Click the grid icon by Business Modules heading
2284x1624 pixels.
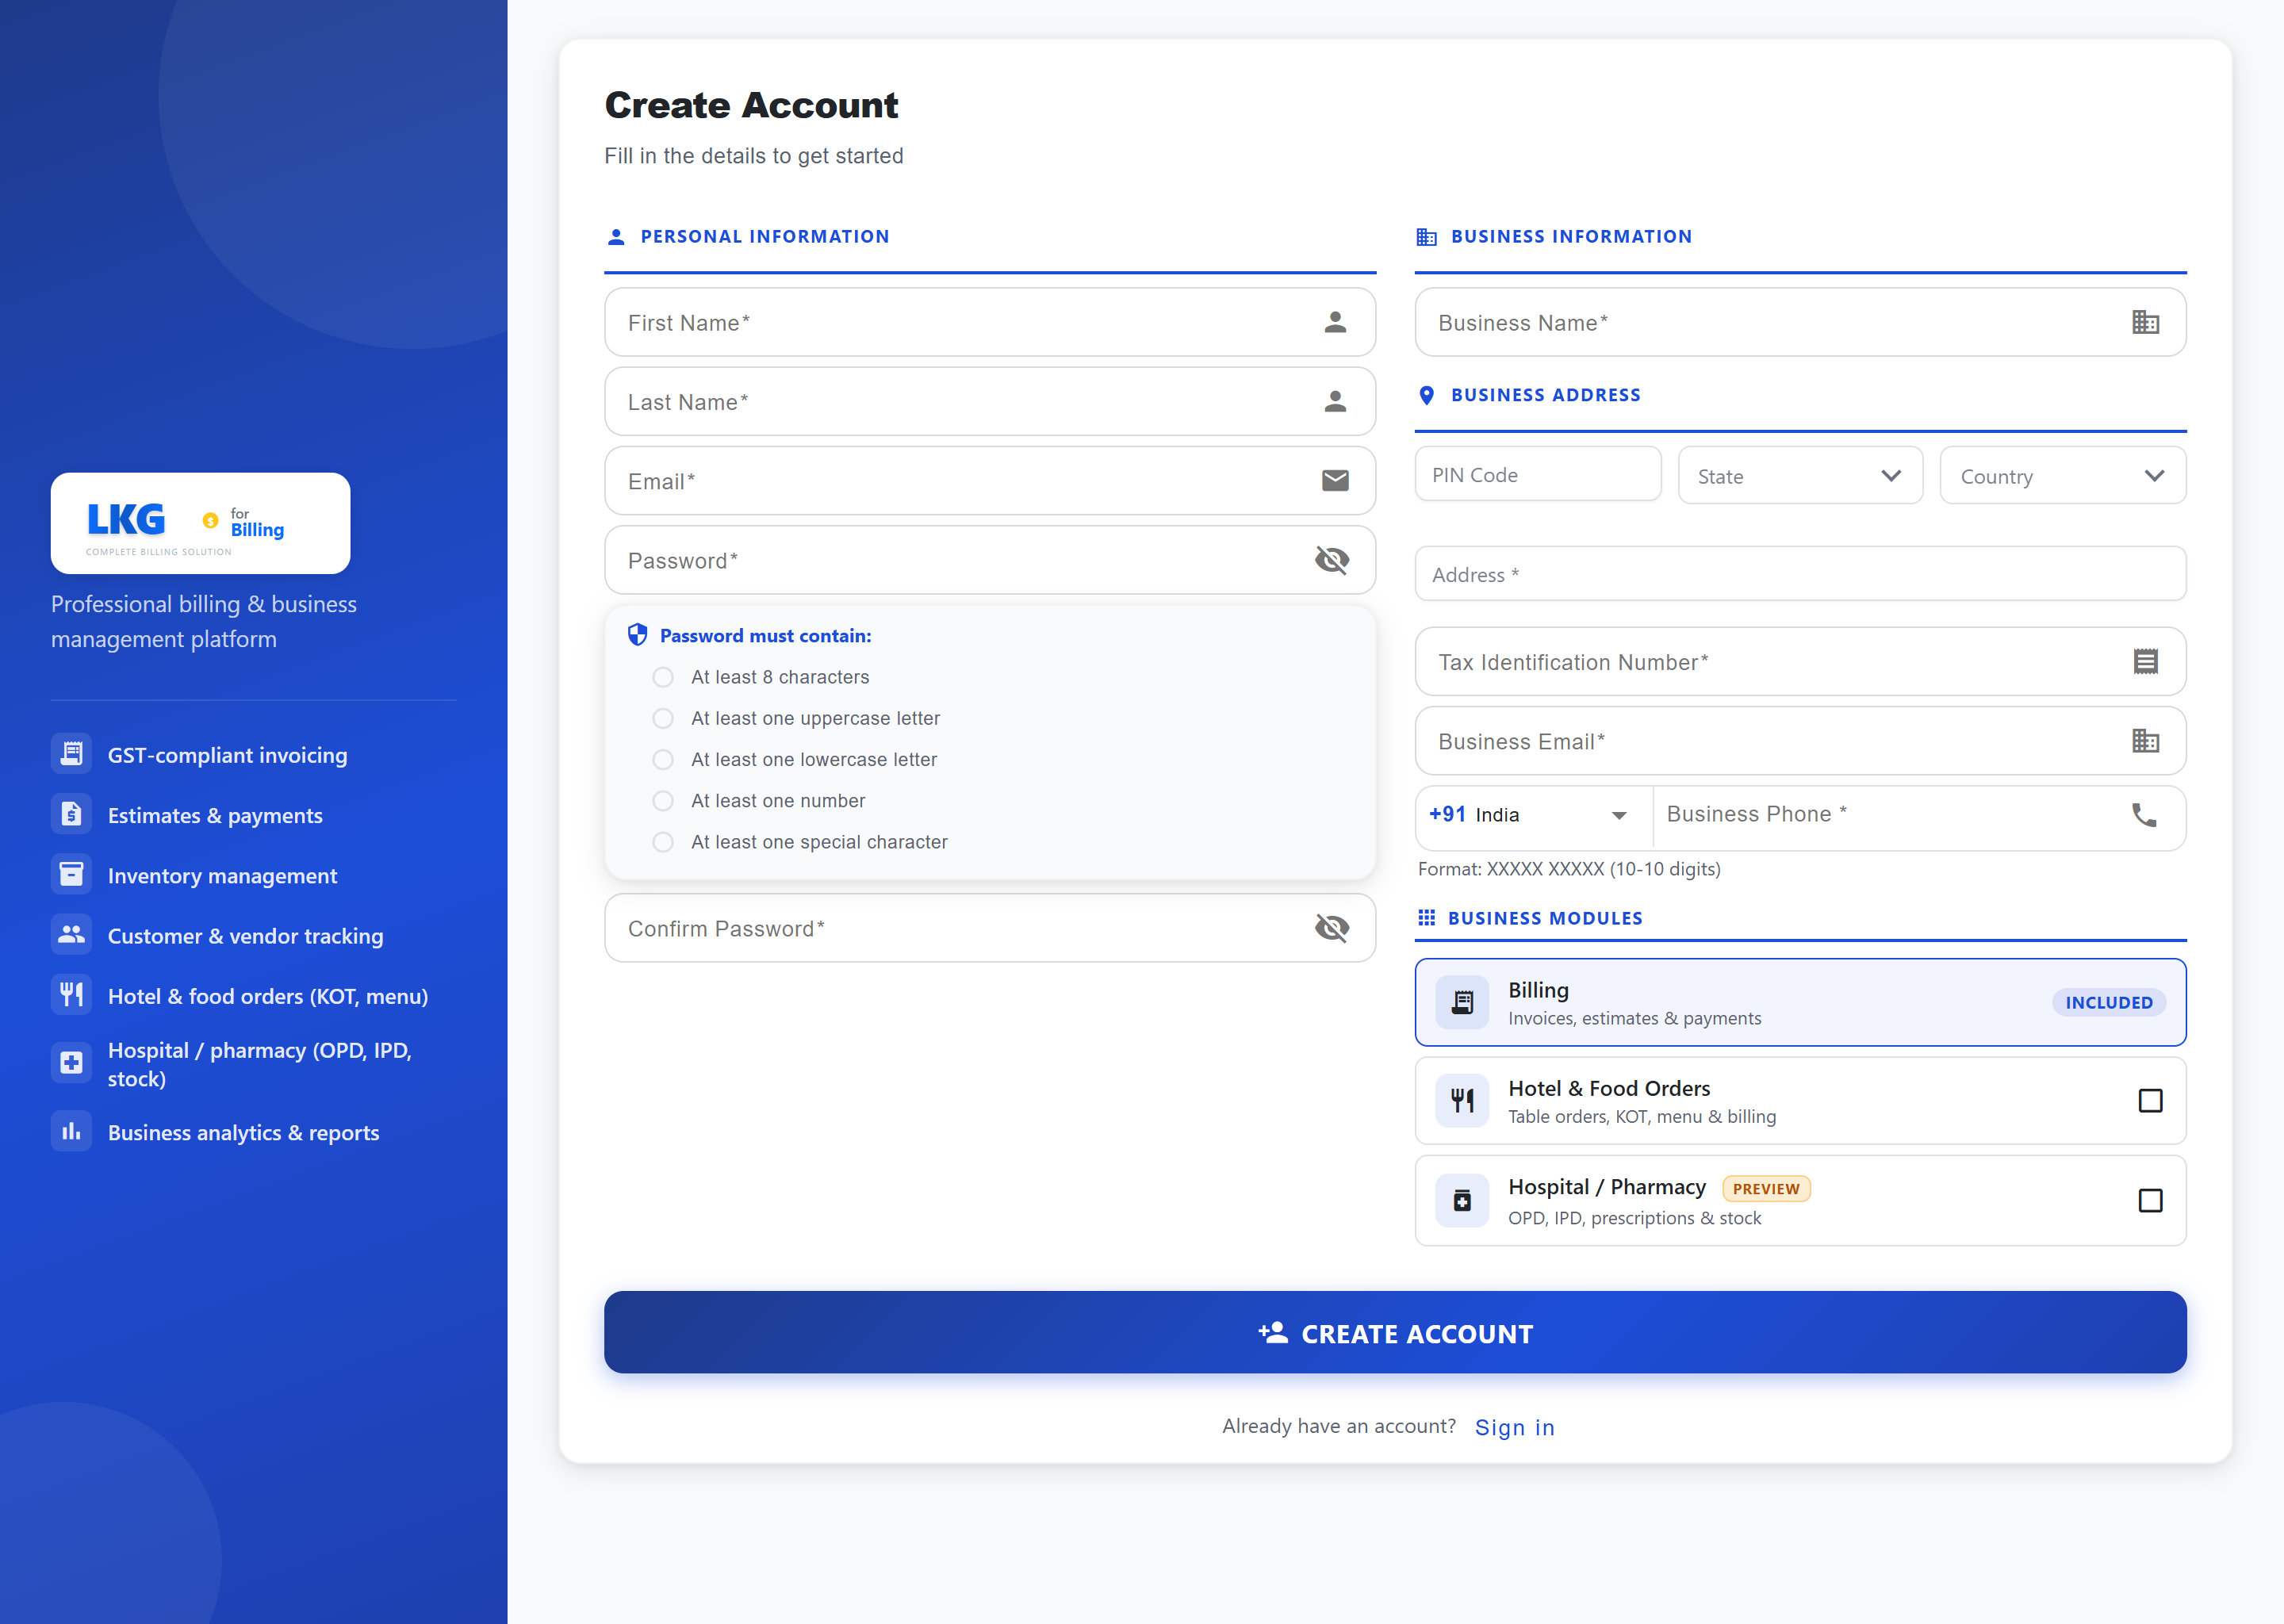point(1427,917)
